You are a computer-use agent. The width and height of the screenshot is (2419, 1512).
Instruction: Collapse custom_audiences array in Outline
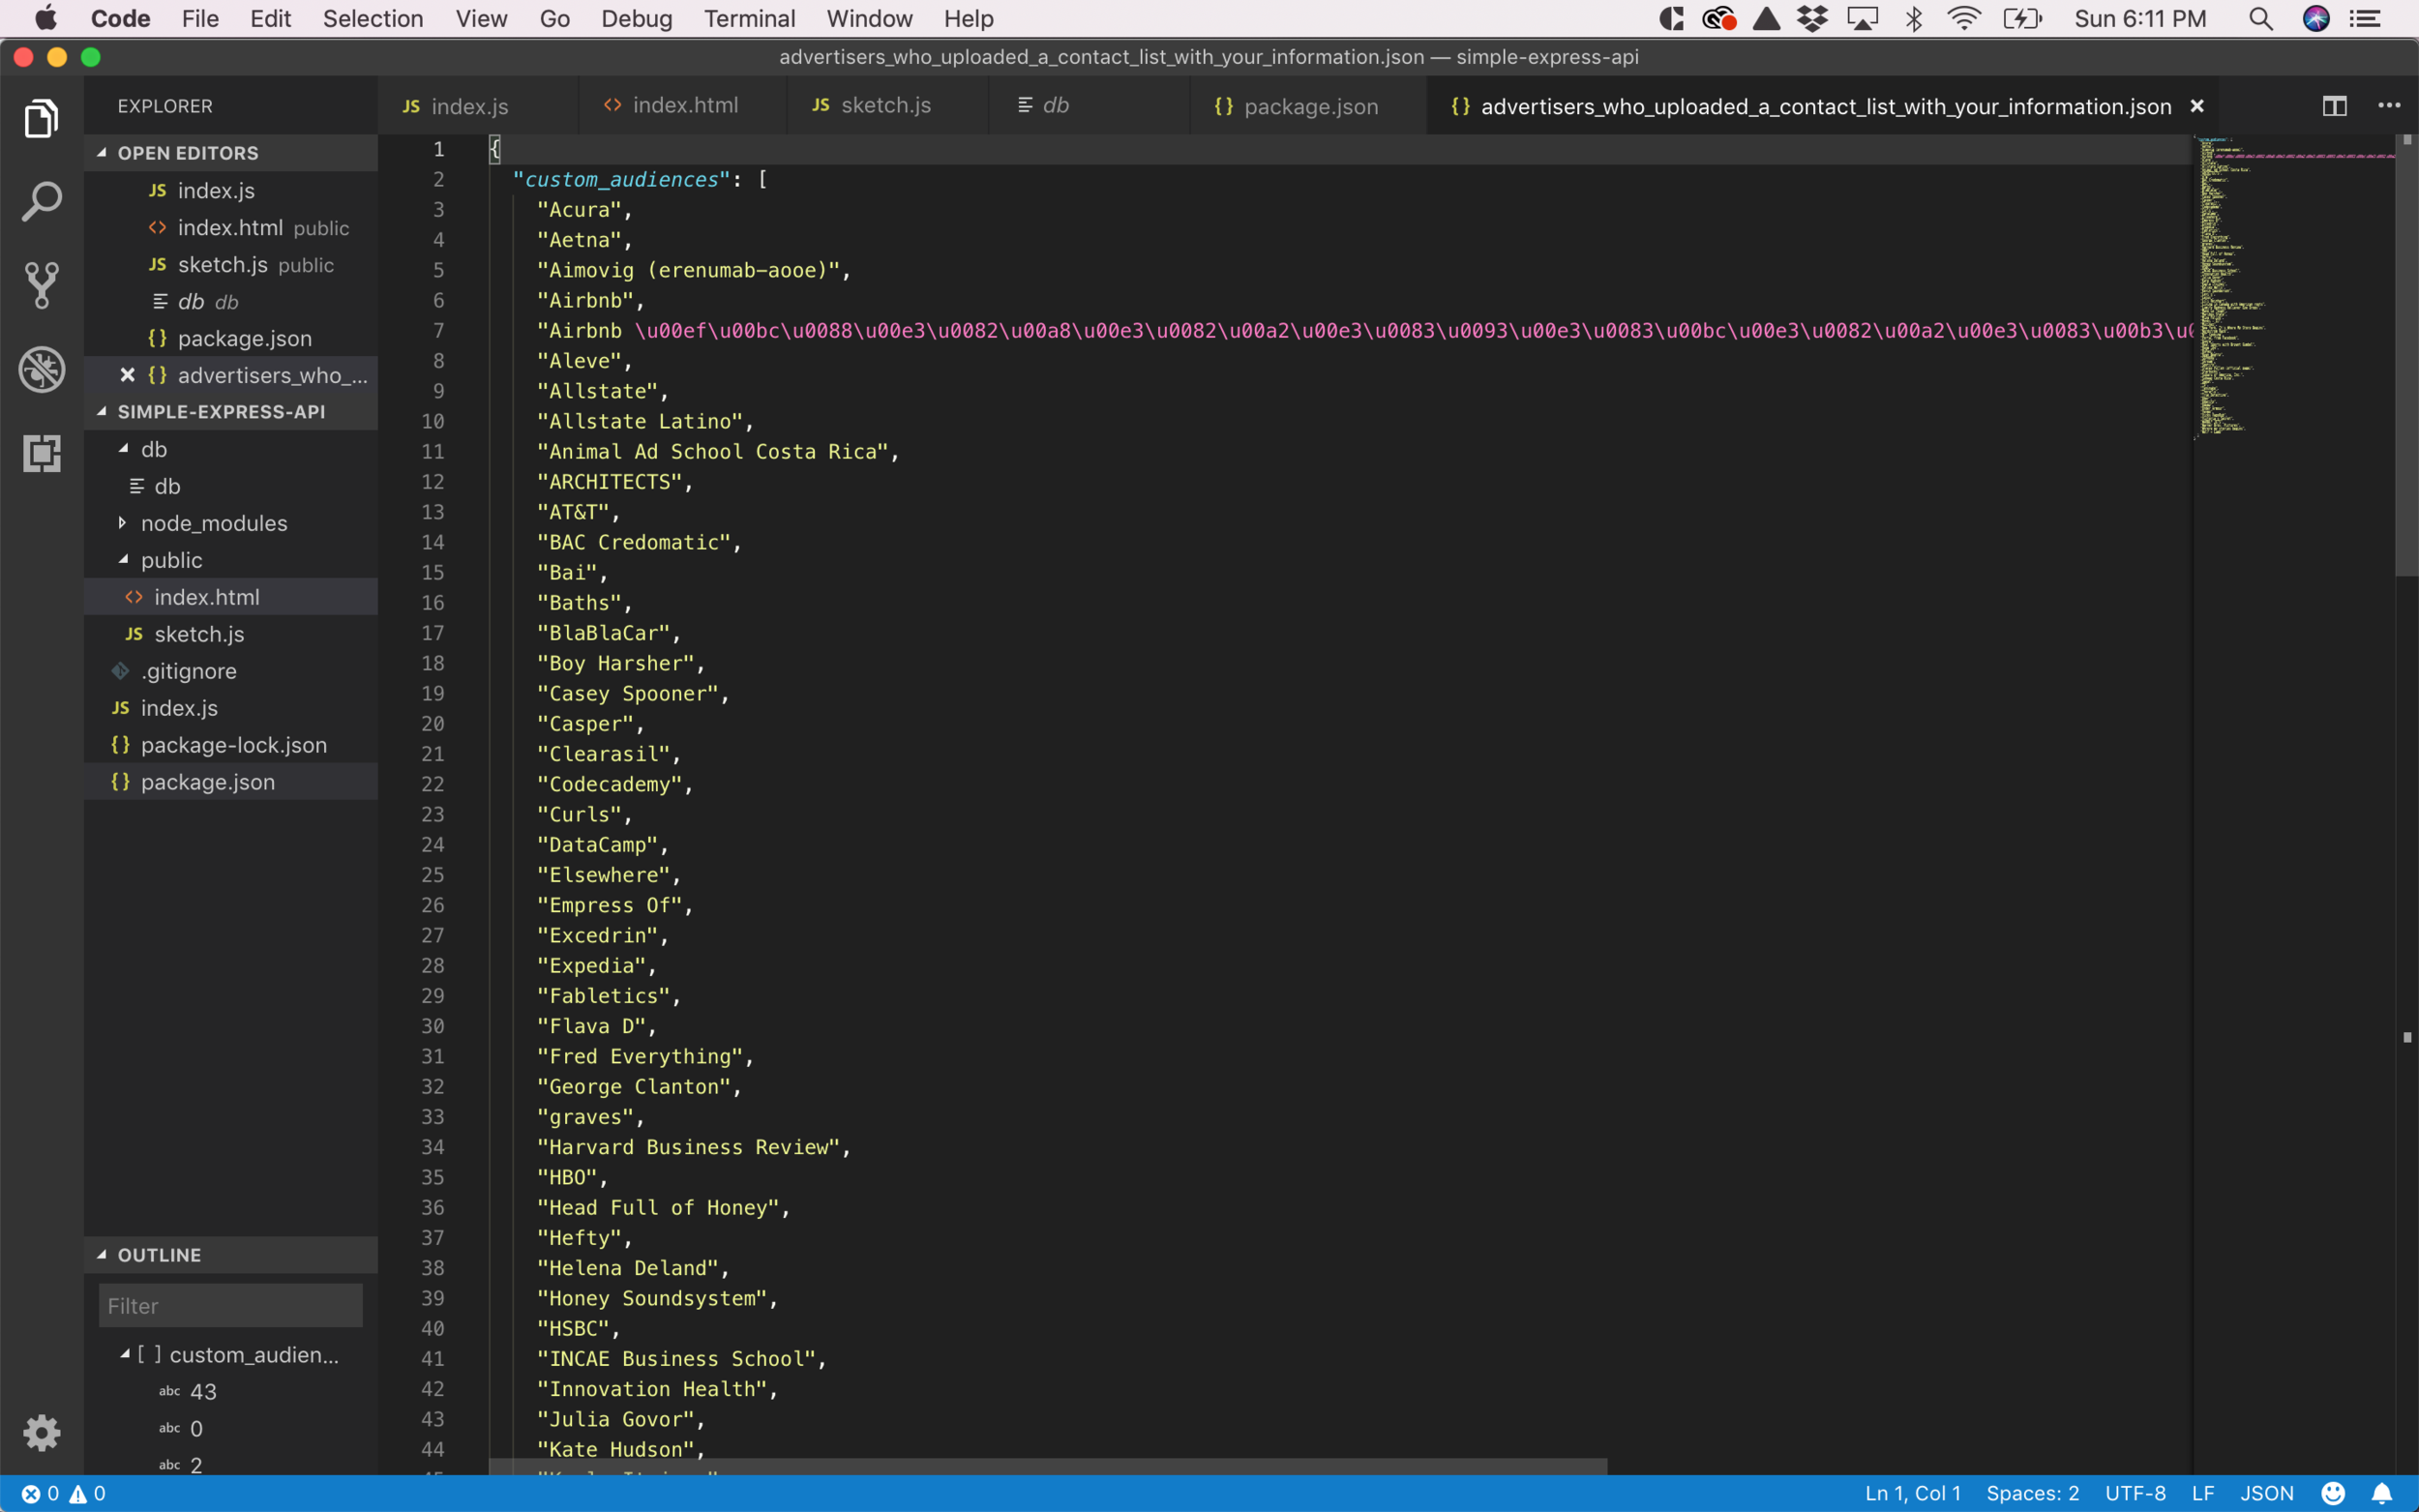point(125,1354)
